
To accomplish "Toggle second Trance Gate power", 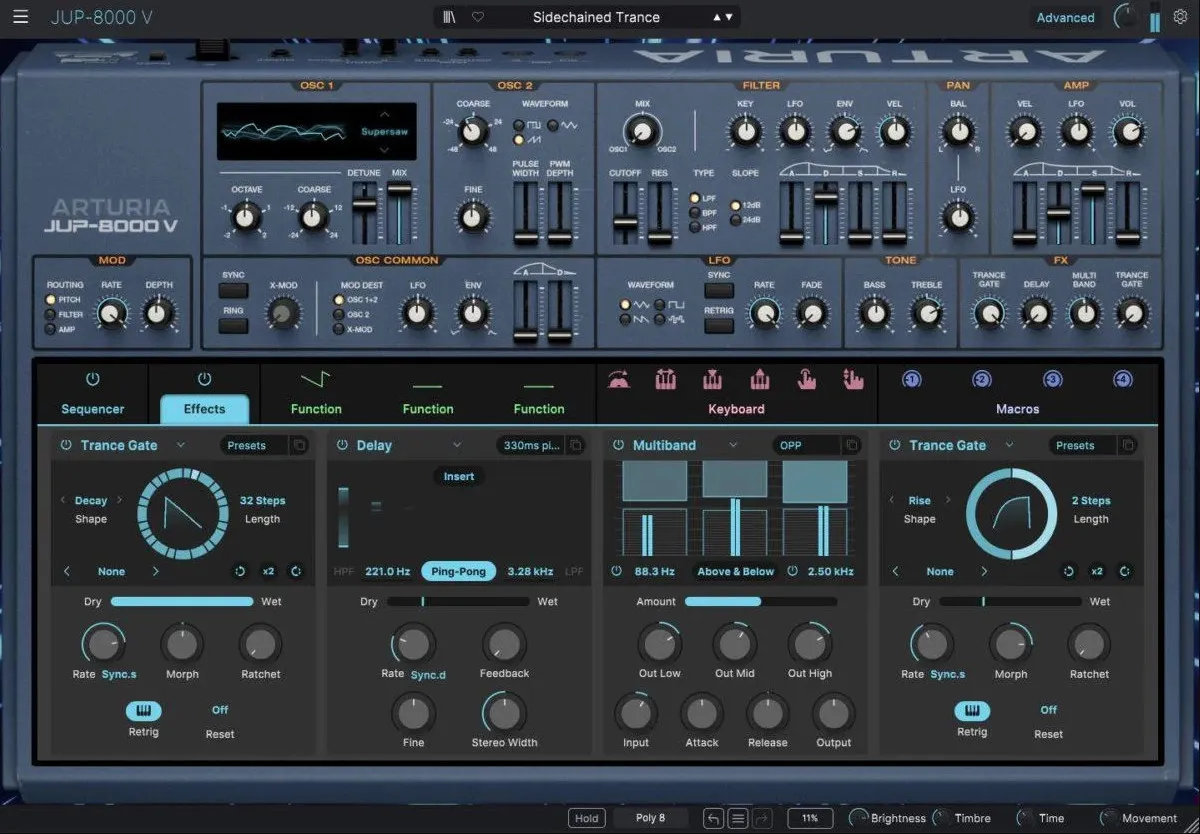I will click(x=894, y=445).
